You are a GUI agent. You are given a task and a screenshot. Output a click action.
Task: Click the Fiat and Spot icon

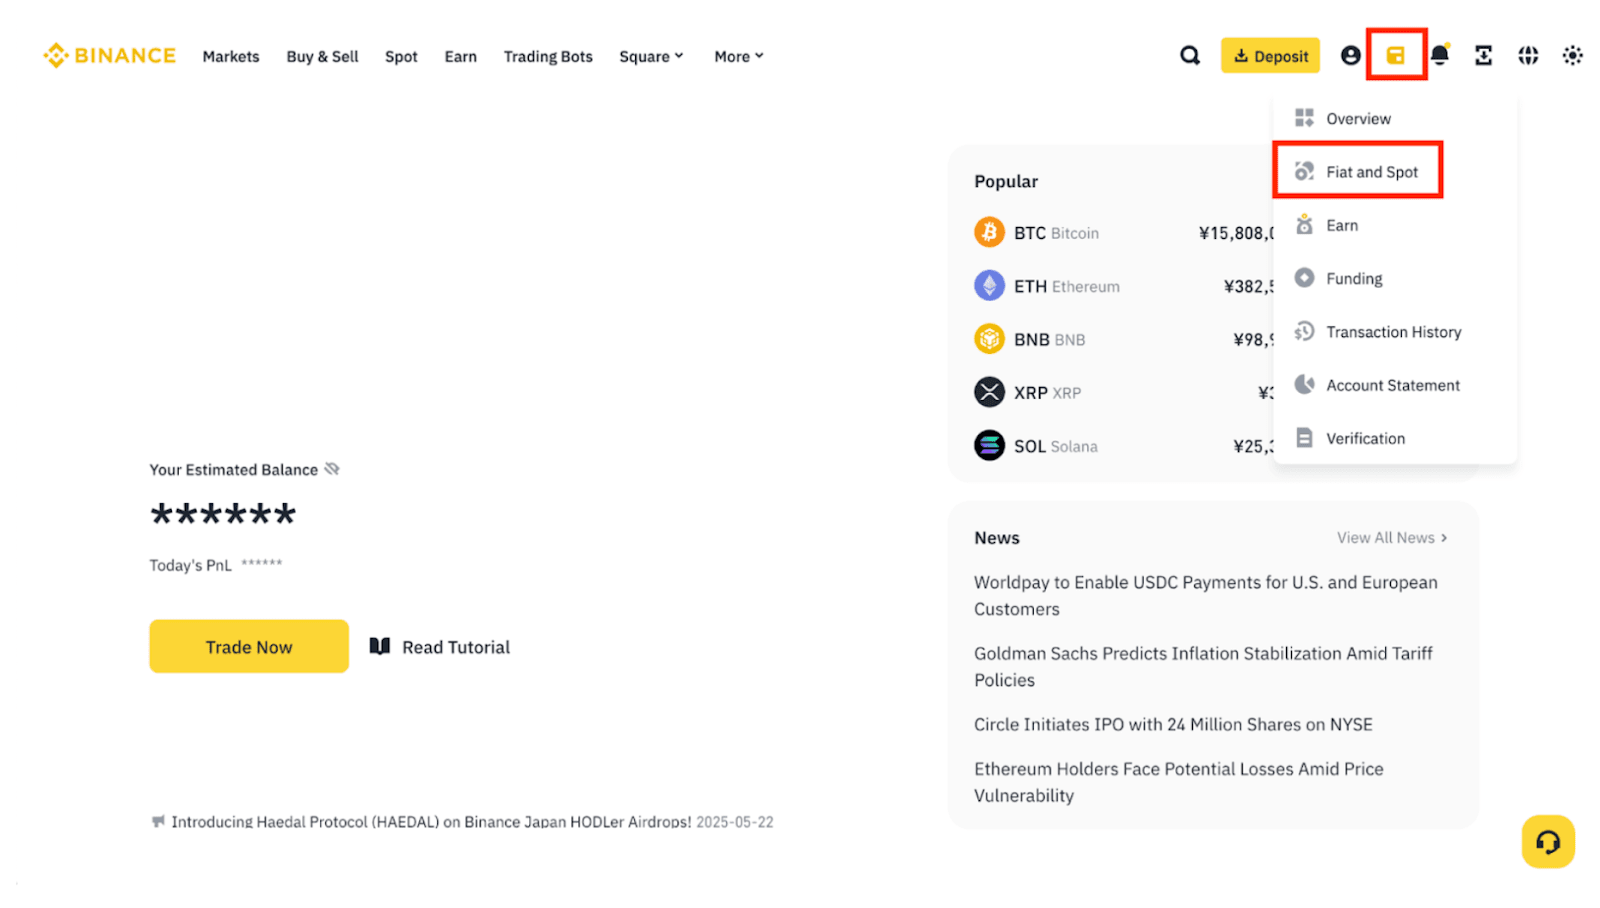(x=1304, y=171)
